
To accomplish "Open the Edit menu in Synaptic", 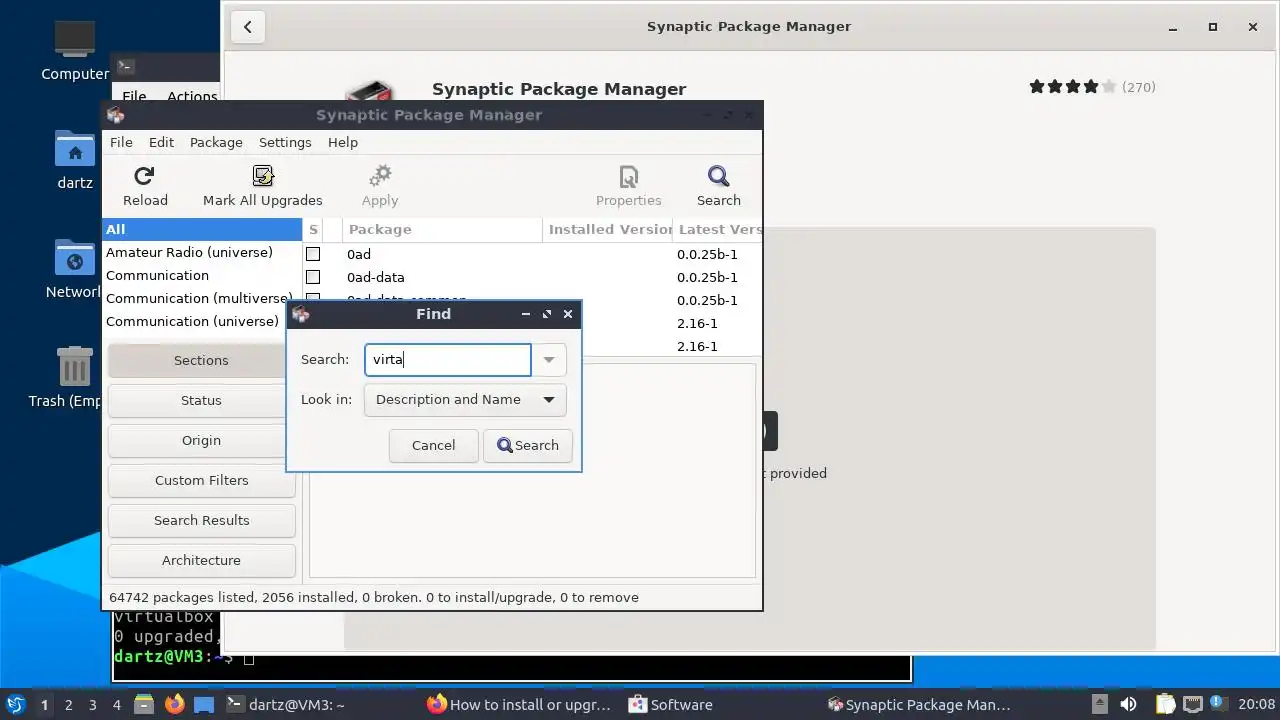I will tap(161, 142).
